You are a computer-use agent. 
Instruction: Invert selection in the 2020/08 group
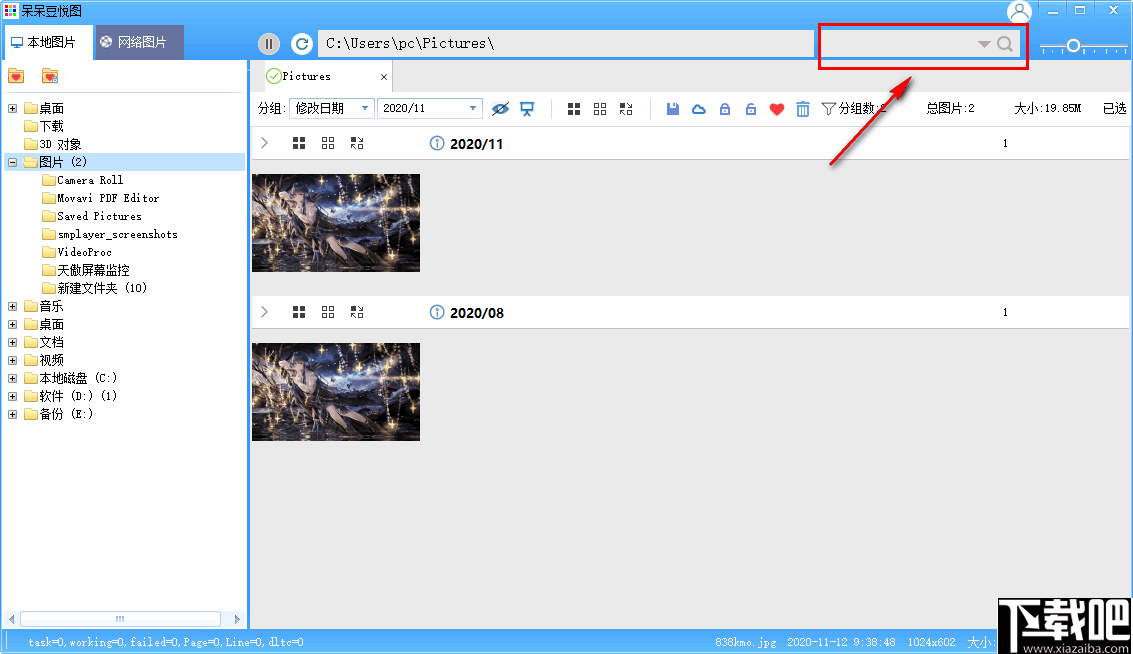tap(357, 312)
